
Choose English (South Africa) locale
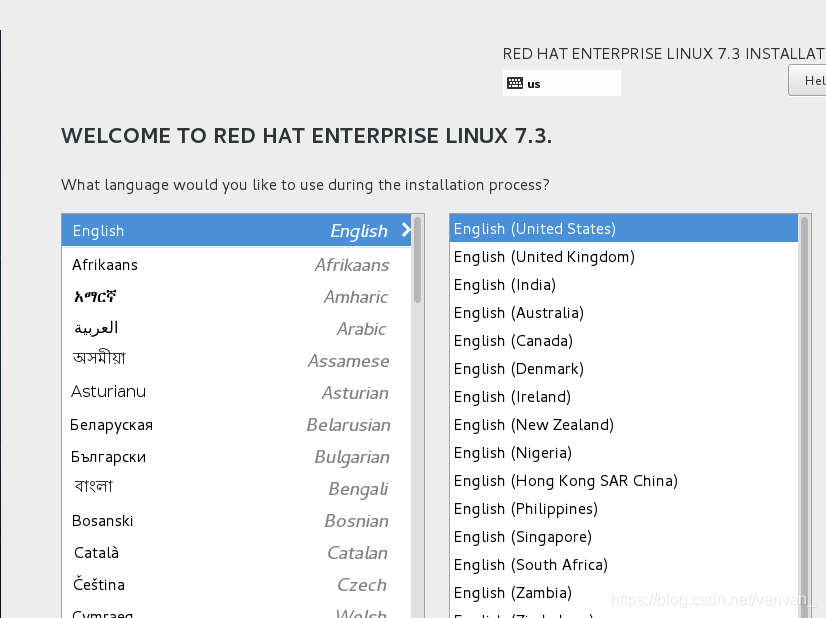(624, 564)
